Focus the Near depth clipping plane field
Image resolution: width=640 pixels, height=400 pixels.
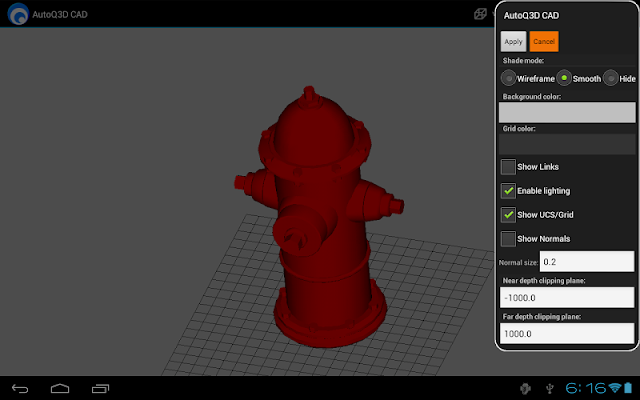point(567,298)
